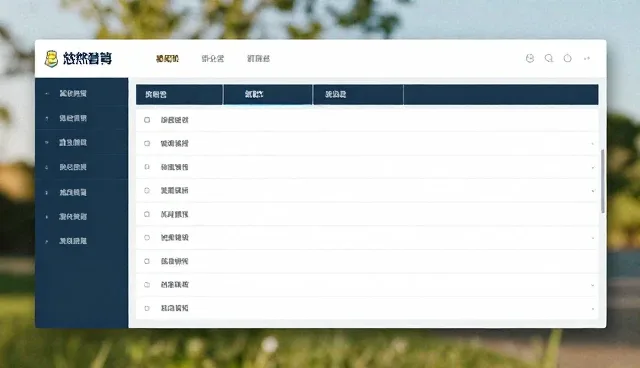Select the gold highlighted first top navigation tab
This screenshot has width=640, height=368.
pos(167,59)
